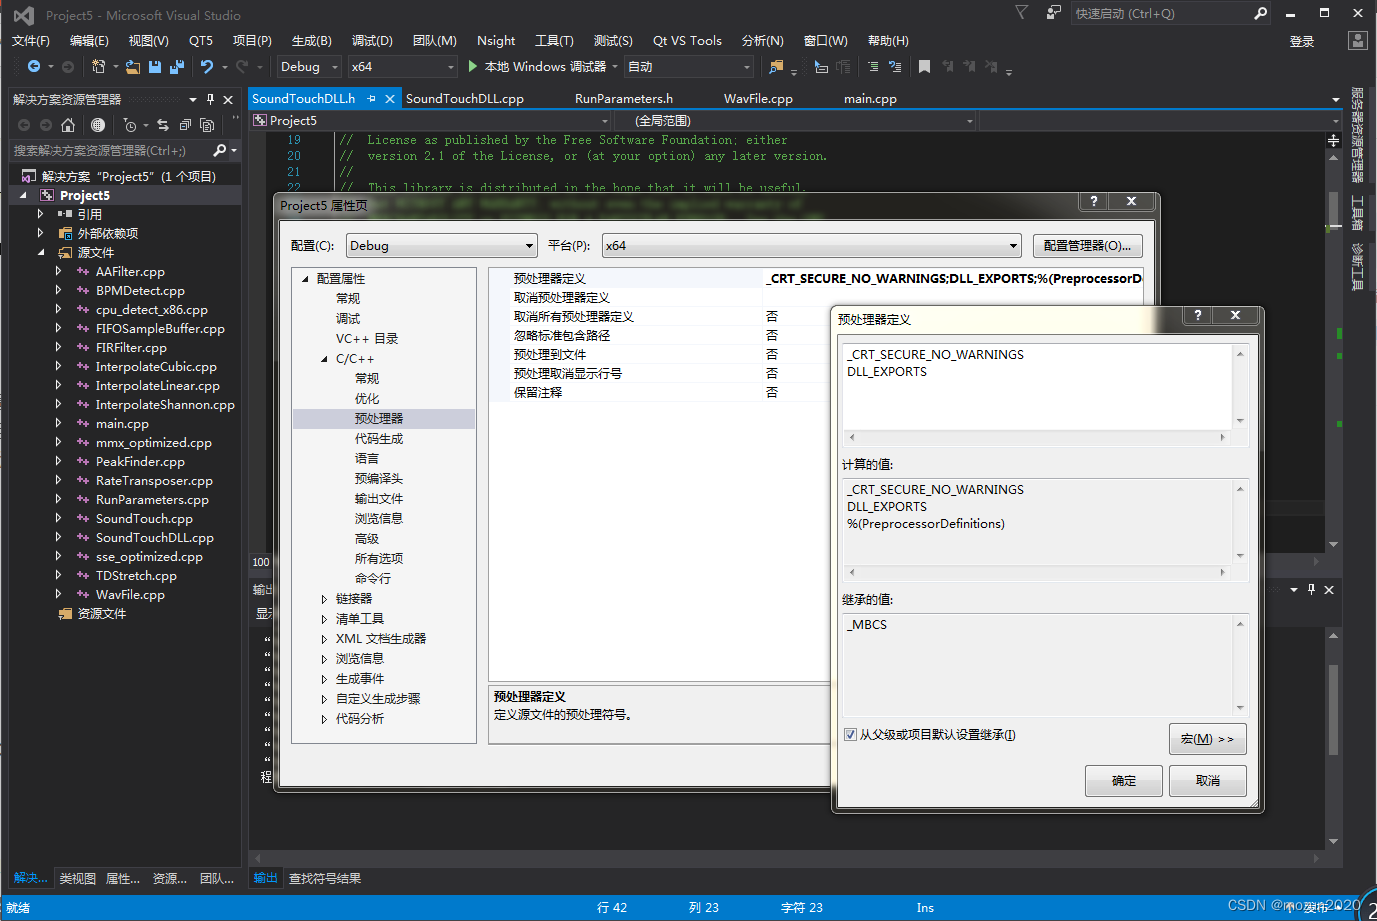1377x921 pixels.
Task: Click home icon in solution explorer
Action: coord(68,125)
